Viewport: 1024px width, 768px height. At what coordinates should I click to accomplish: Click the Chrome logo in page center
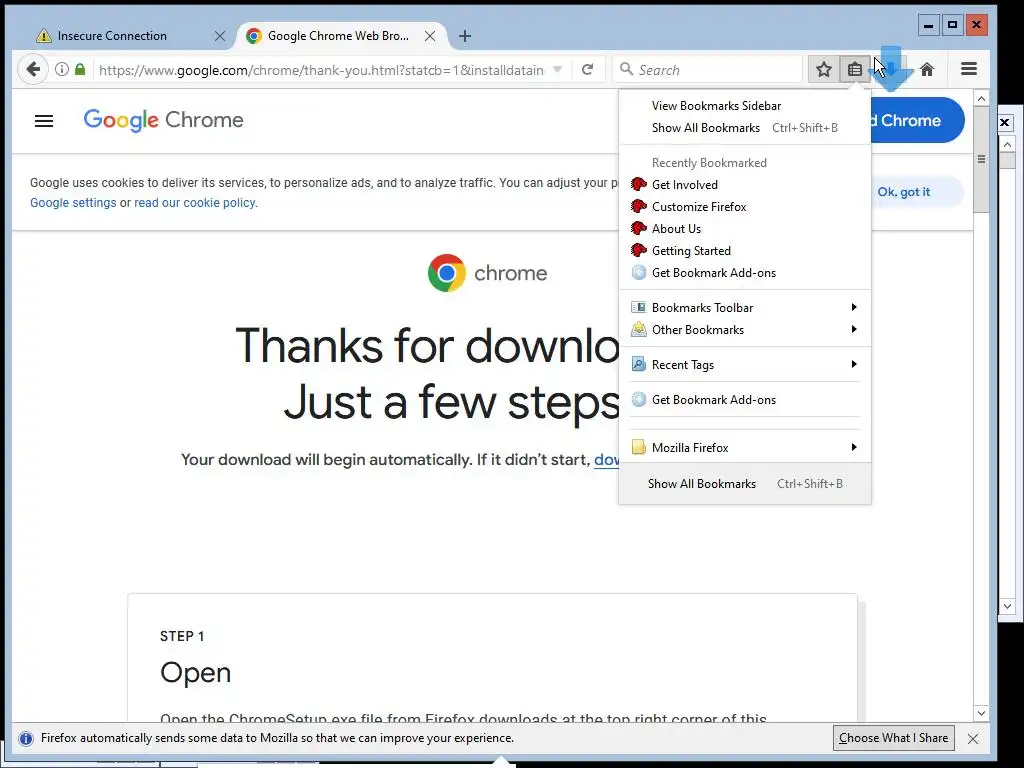tap(447, 273)
